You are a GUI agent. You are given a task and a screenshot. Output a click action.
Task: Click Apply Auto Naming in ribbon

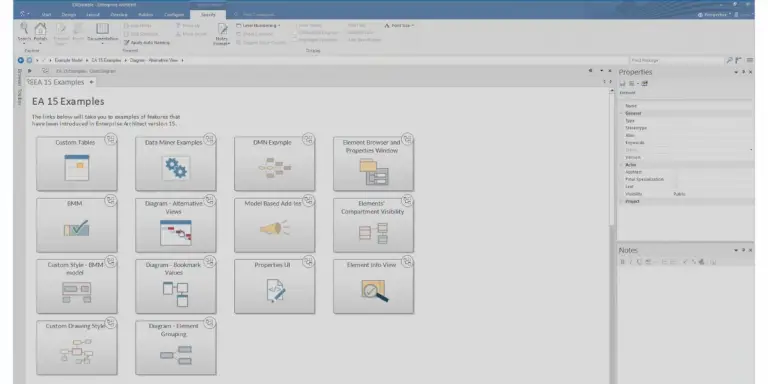point(146,43)
